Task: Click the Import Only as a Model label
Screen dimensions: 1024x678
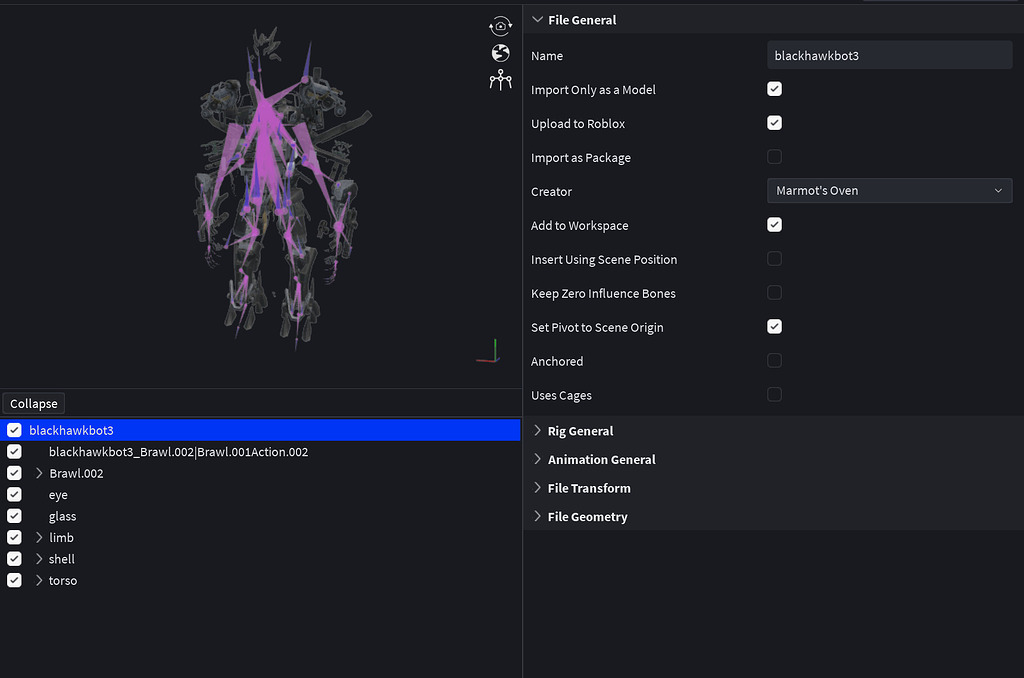Action: tap(593, 90)
